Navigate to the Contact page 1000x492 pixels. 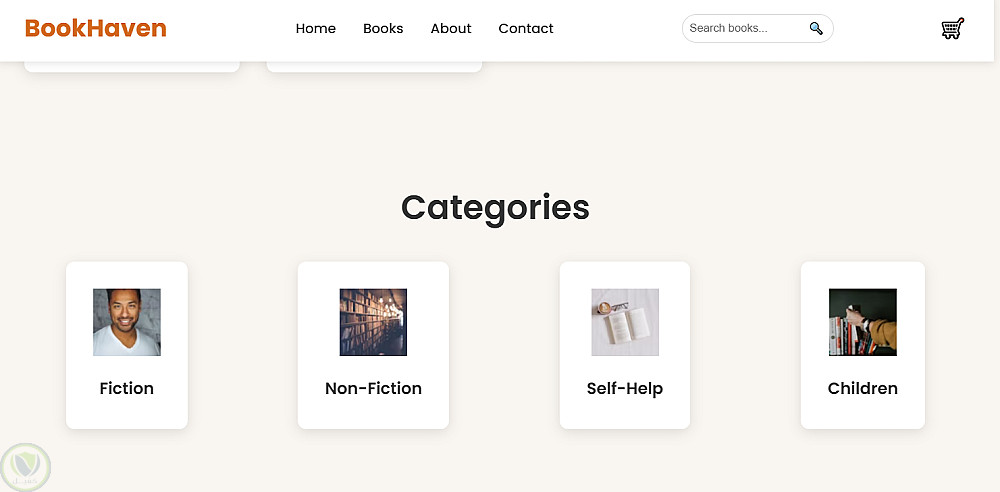coord(526,29)
